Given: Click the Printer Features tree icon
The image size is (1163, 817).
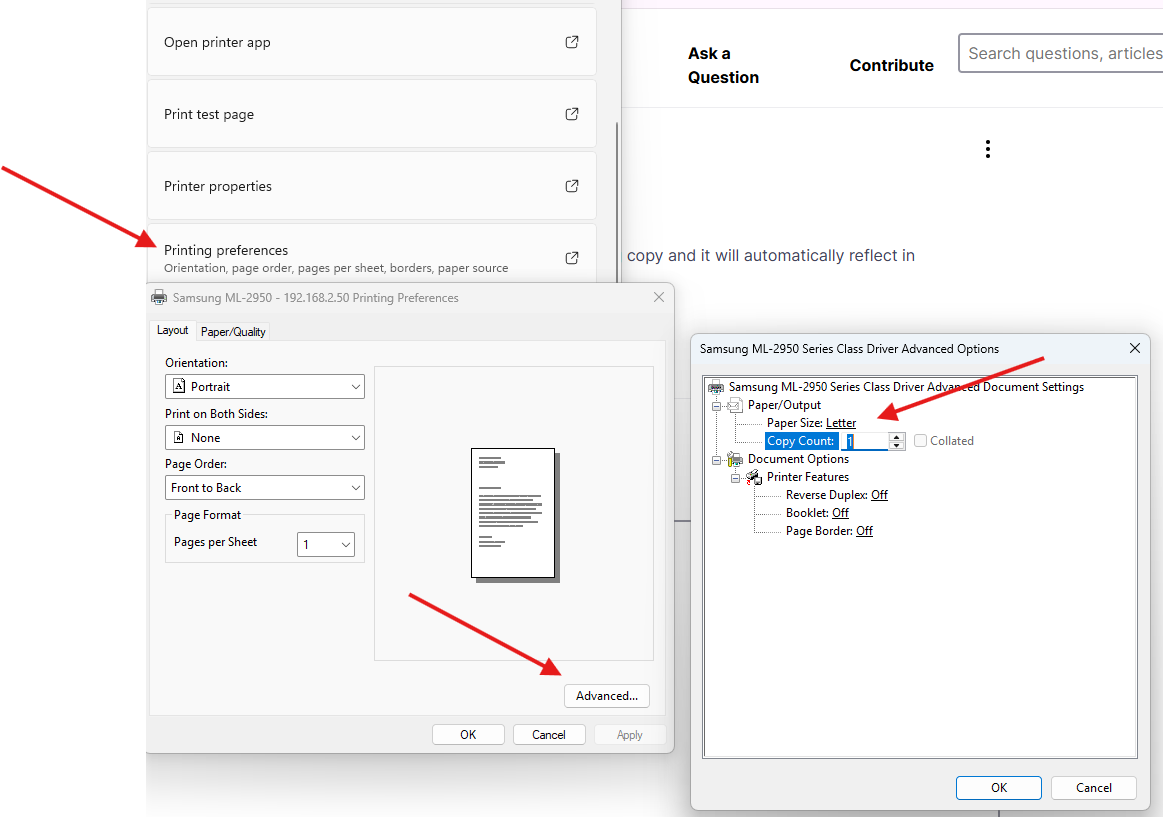Looking at the screenshot, I should click(x=754, y=477).
